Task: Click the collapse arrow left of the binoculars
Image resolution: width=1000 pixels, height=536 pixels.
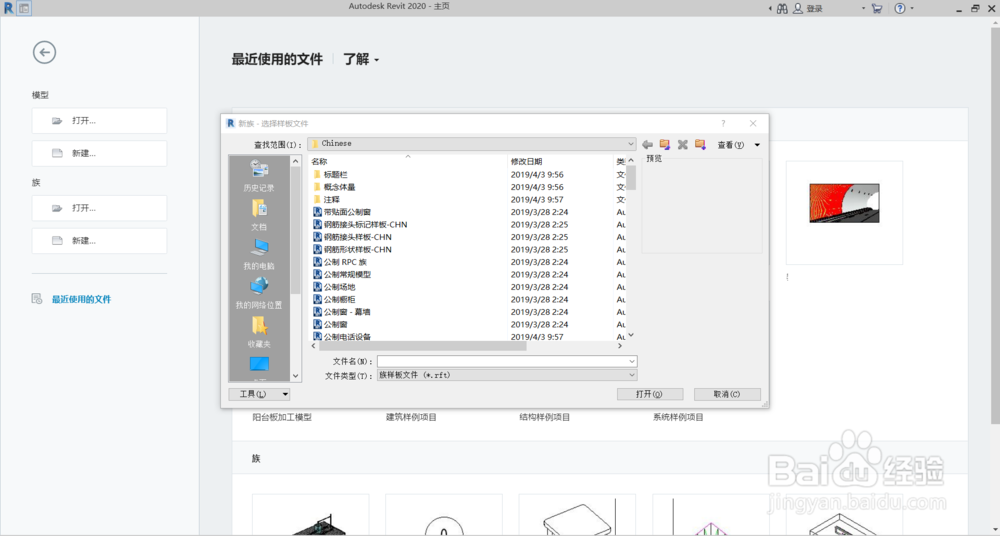Action: (770, 8)
